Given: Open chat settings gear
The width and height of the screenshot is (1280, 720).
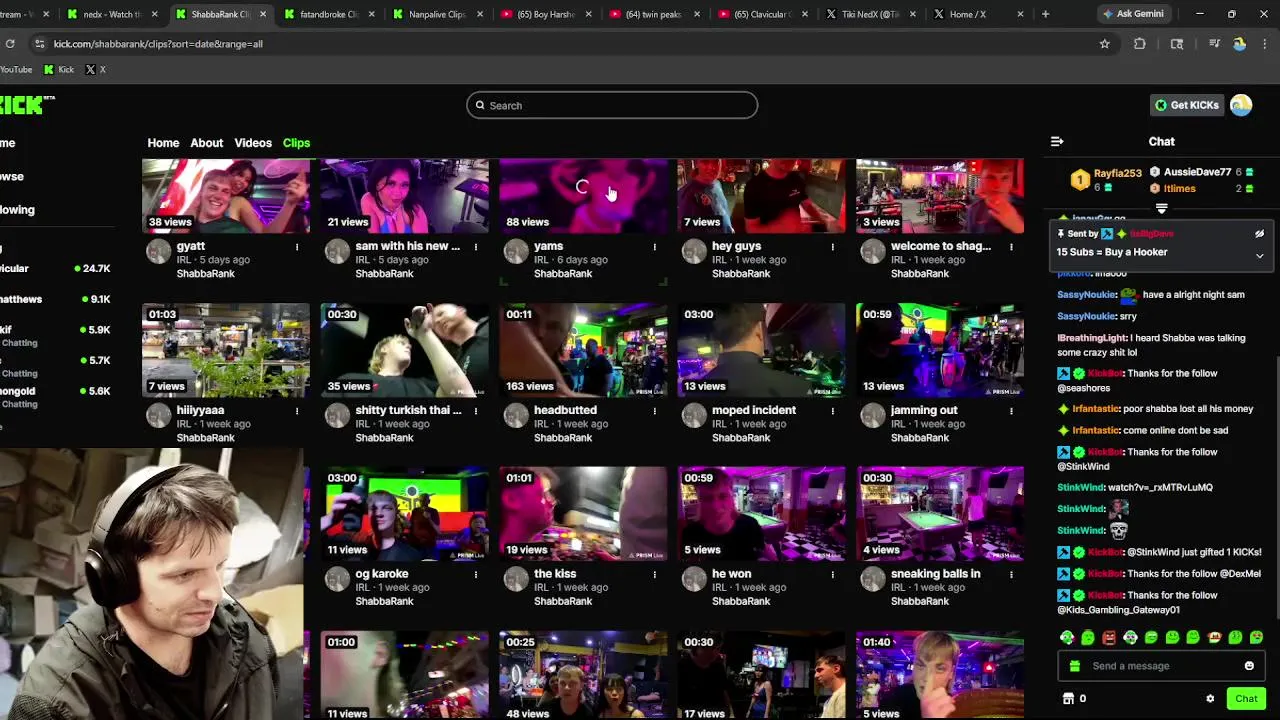Looking at the screenshot, I should 1210,699.
